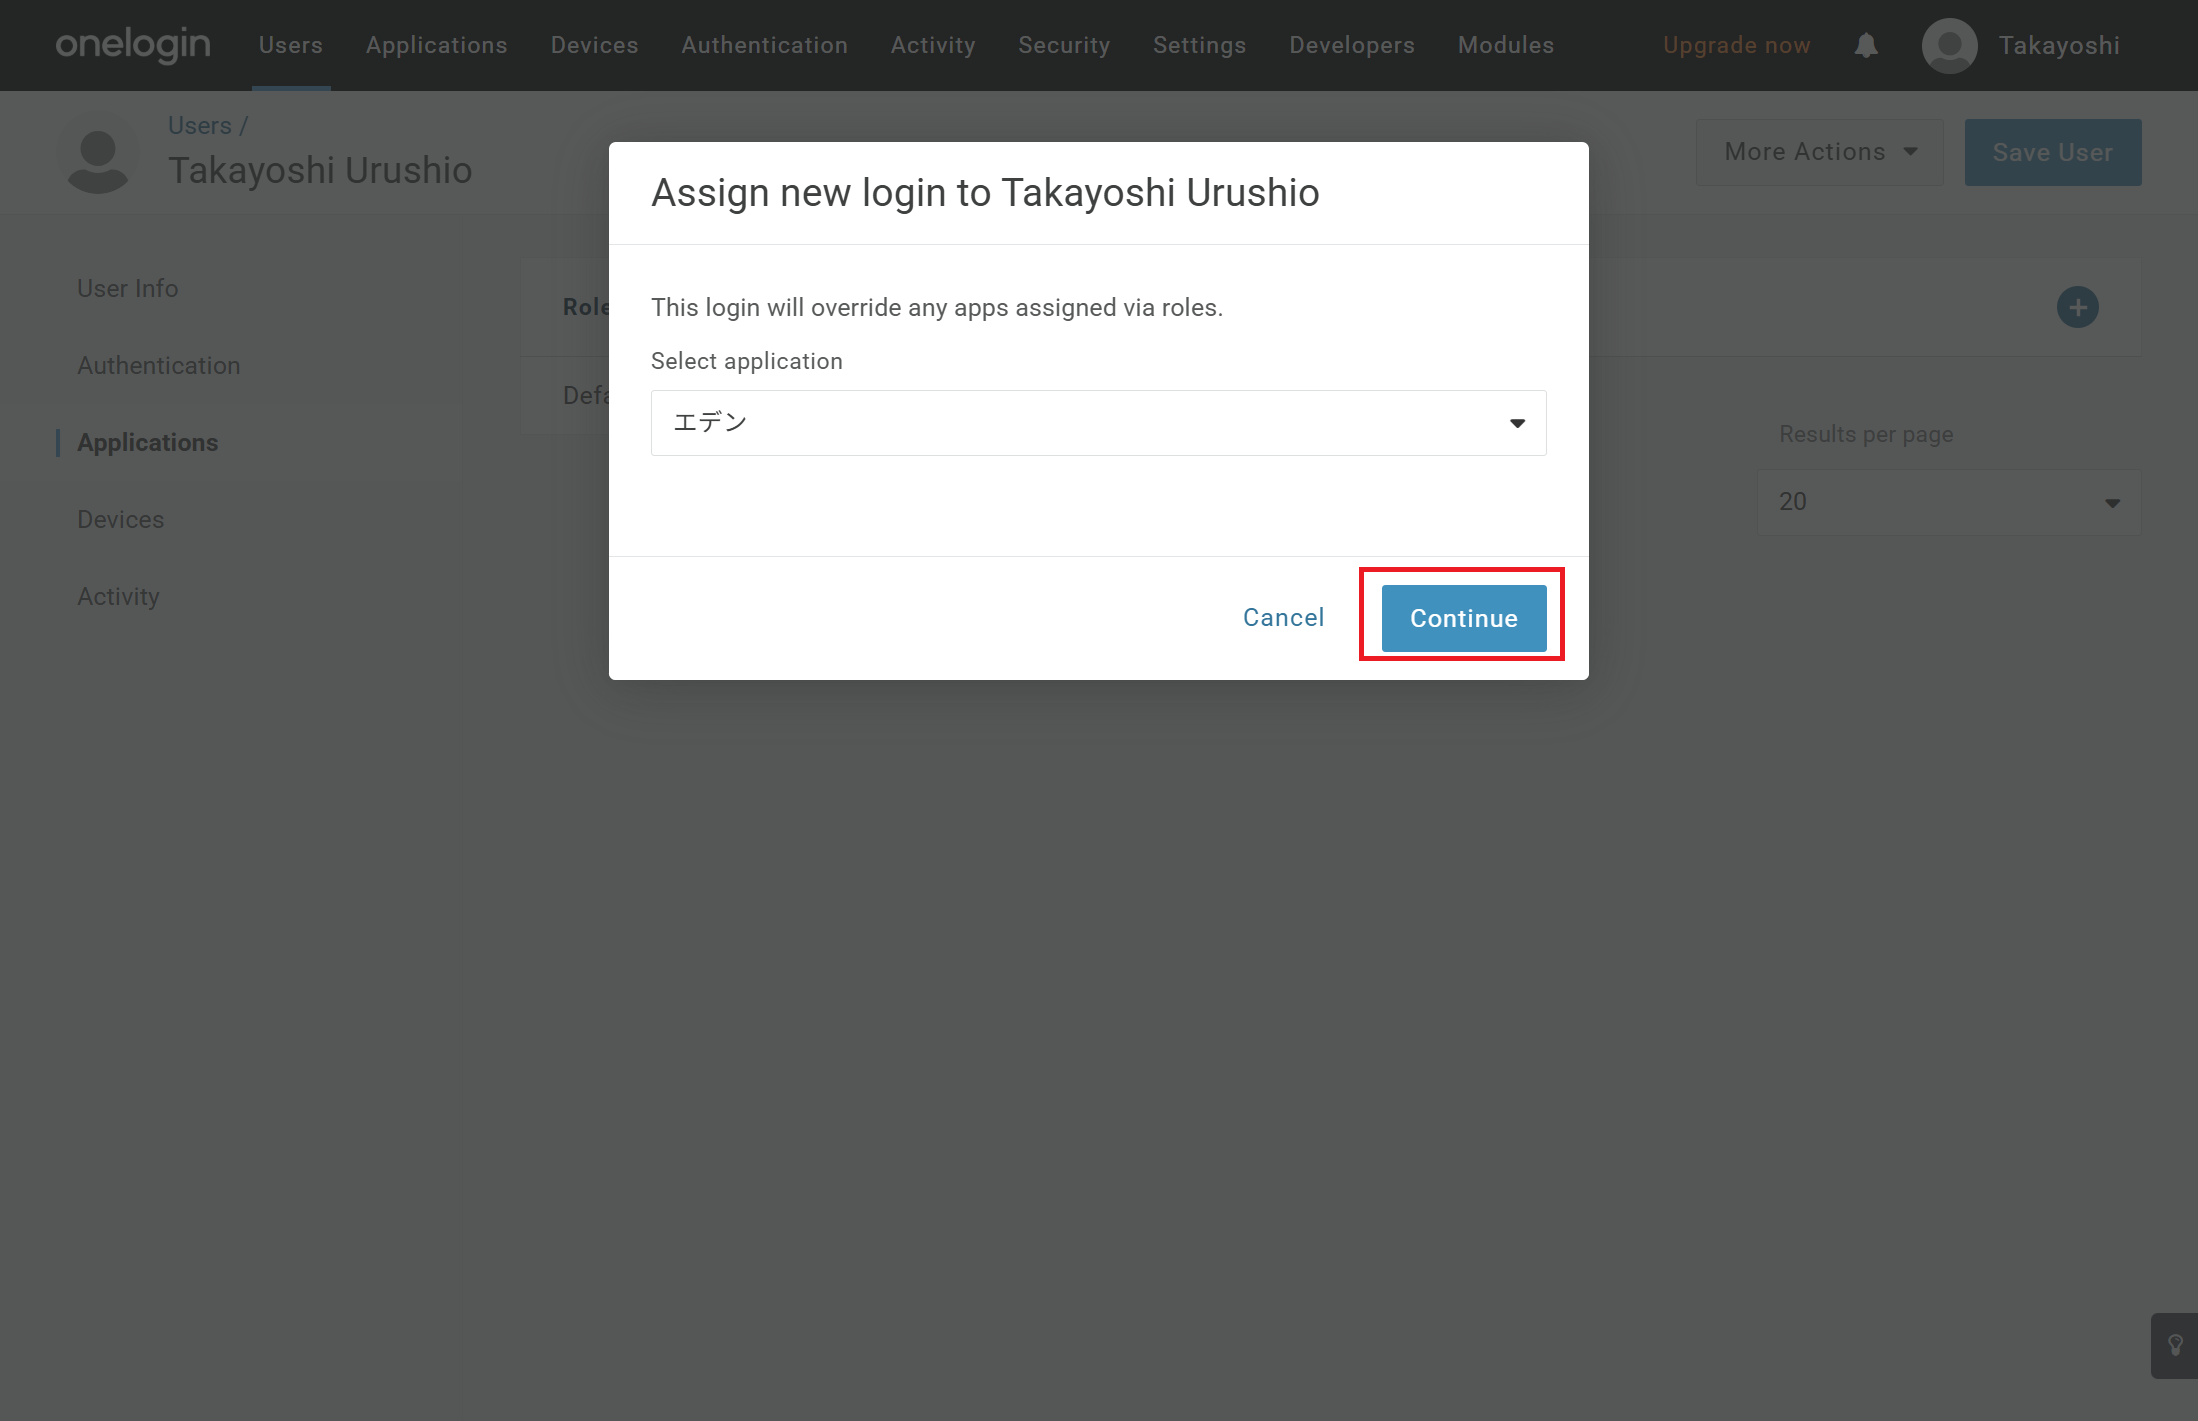
Task: Go to the Devices sidebar tab
Action: pos(121,520)
